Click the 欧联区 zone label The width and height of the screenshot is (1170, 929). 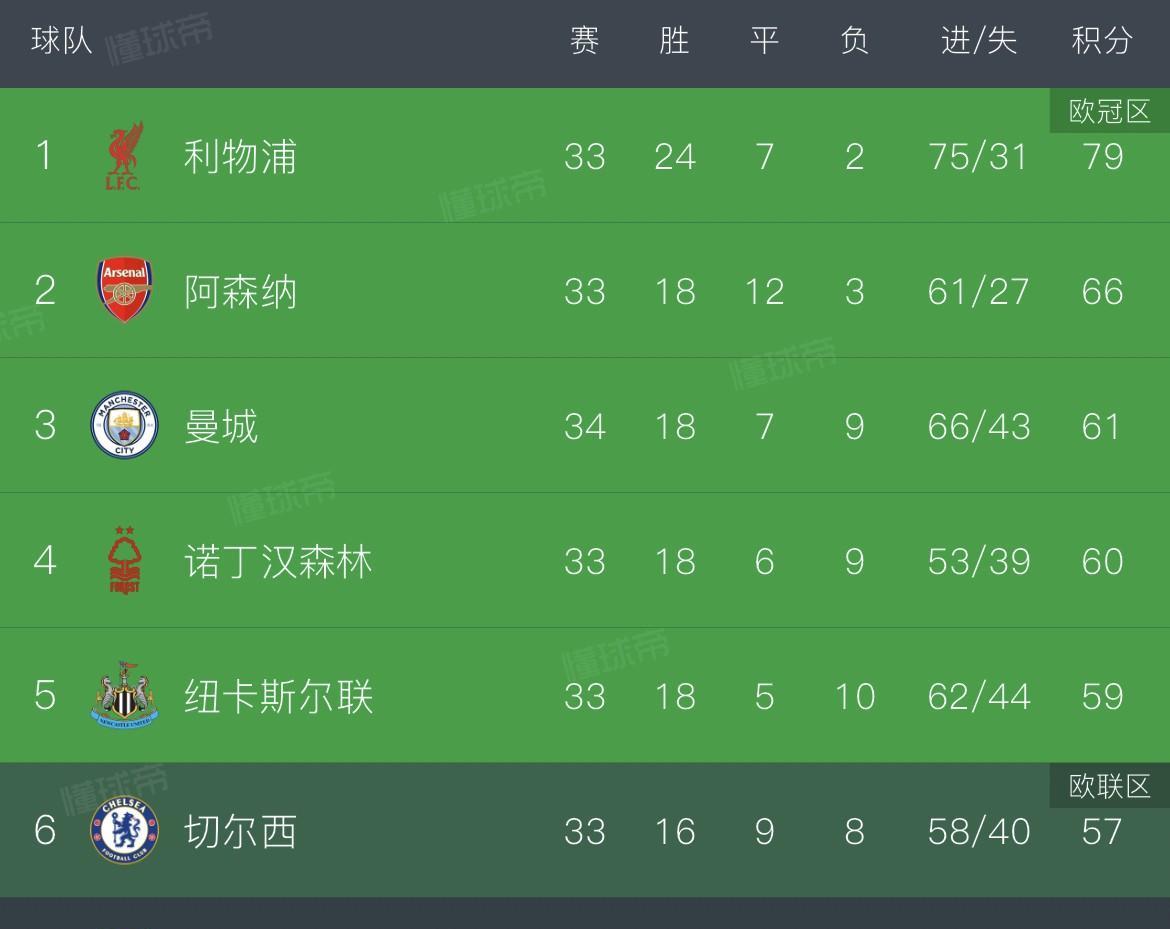(x=1110, y=786)
